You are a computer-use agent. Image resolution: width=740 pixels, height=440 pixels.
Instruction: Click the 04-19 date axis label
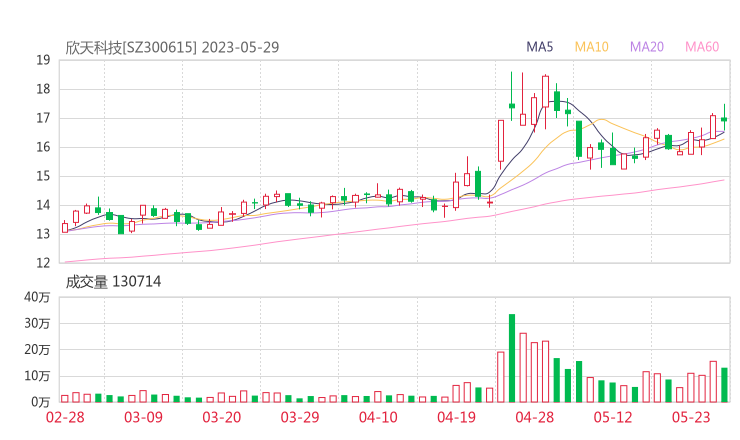coord(456,417)
